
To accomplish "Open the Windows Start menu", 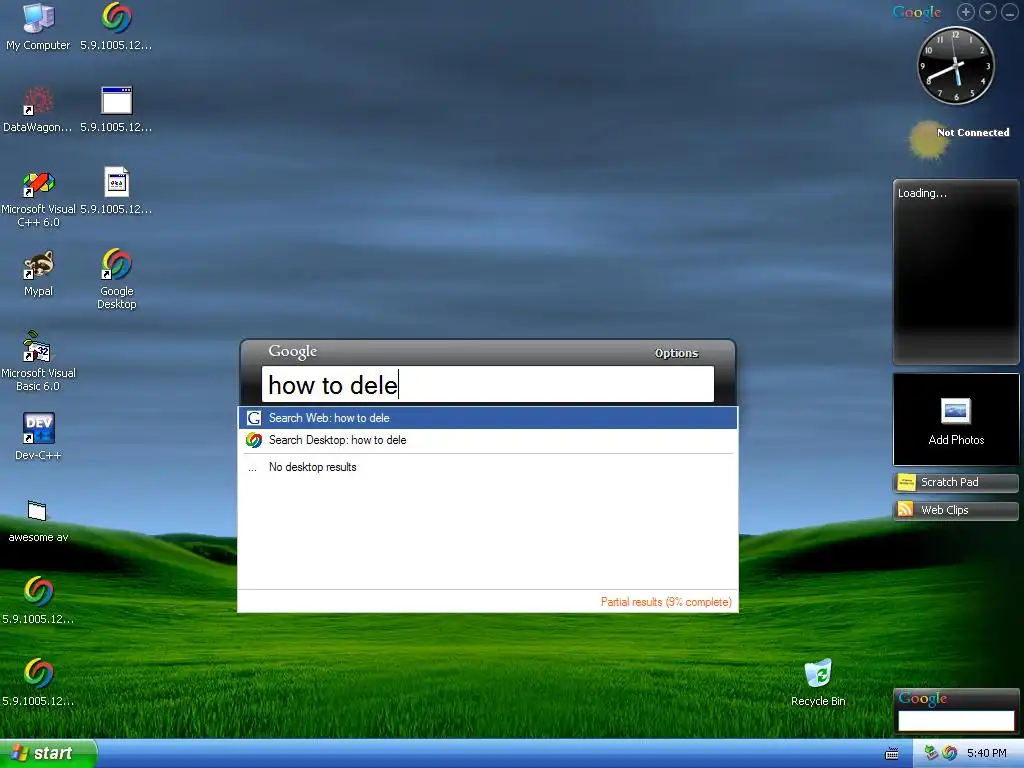I will (47, 753).
